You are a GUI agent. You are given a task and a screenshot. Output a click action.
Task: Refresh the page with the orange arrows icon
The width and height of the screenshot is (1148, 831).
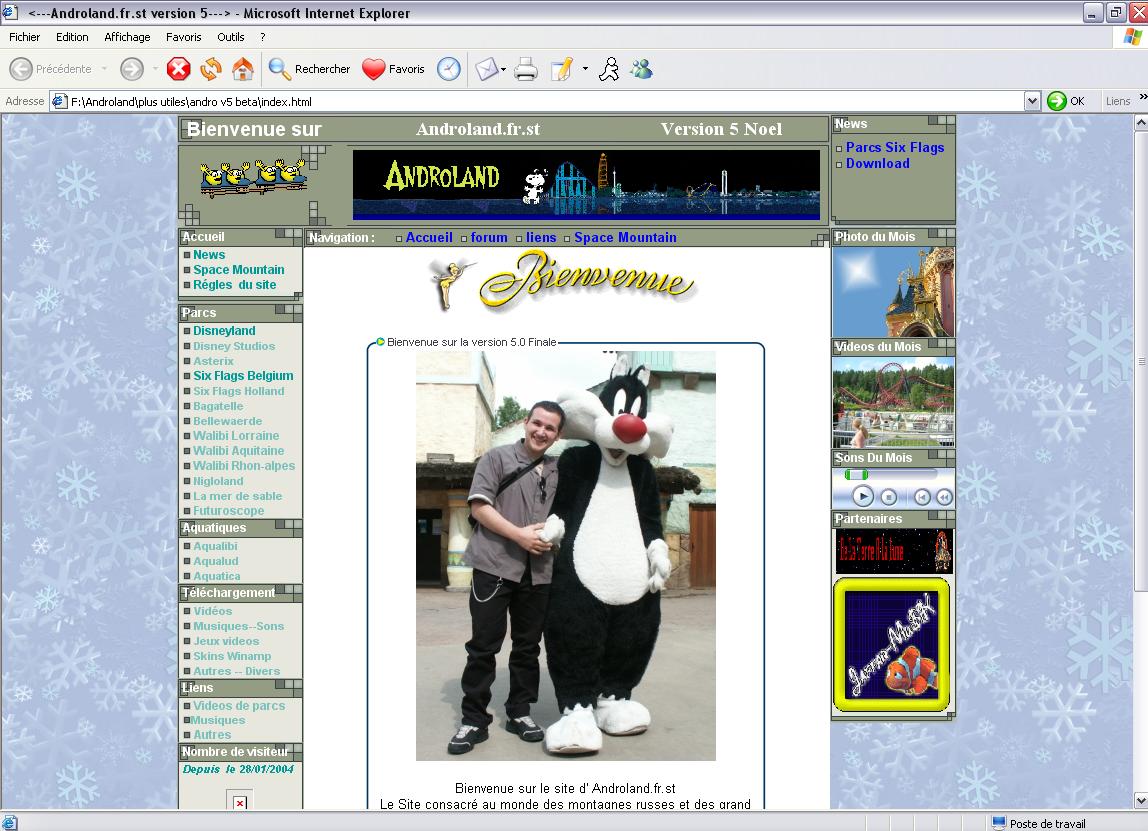(x=211, y=69)
